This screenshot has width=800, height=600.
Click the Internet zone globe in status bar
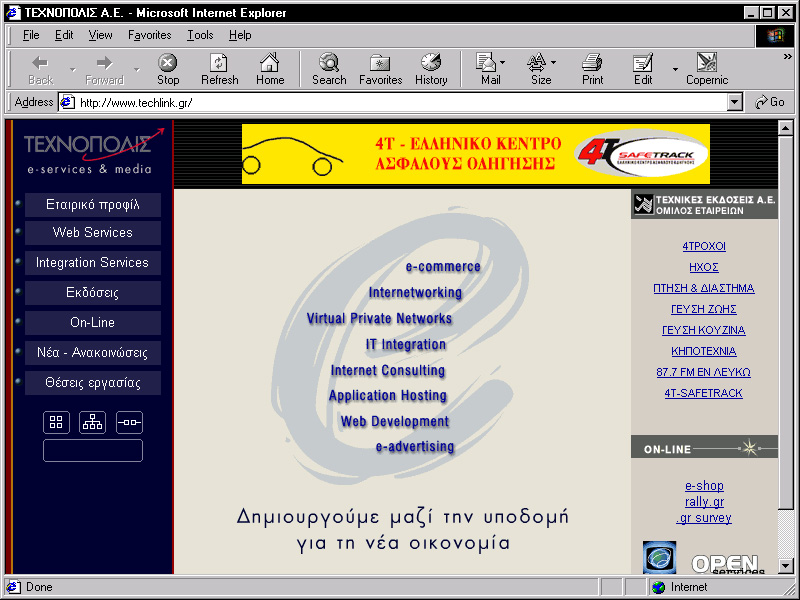point(659,587)
